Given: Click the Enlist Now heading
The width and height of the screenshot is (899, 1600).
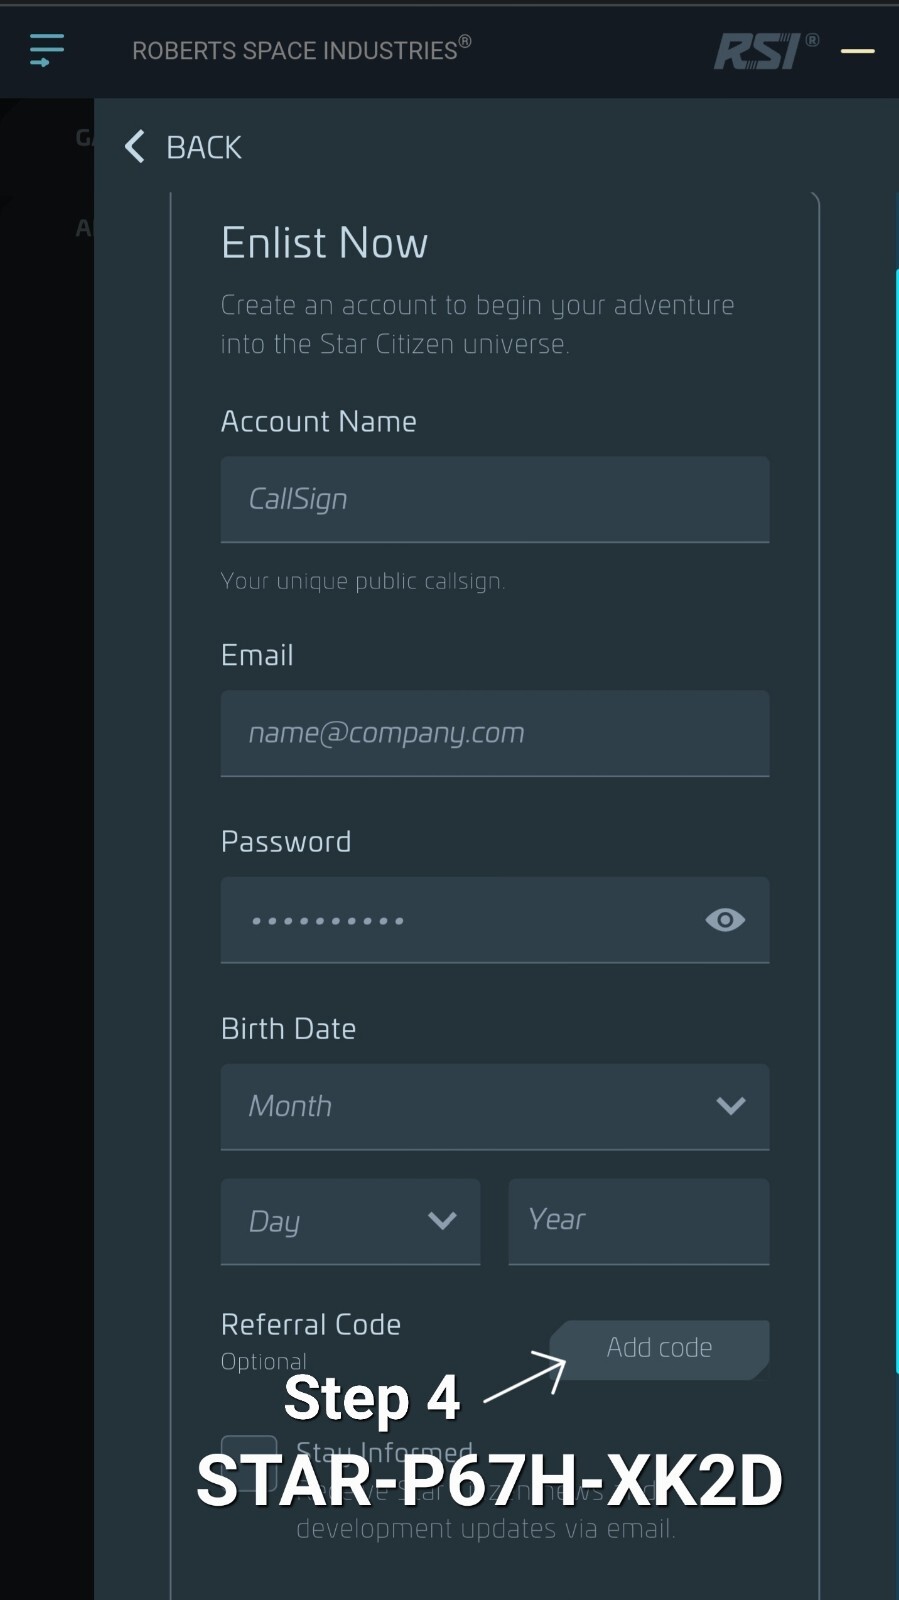Looking at the screenshot, I should pyautogui.click(x=325, y=243).
